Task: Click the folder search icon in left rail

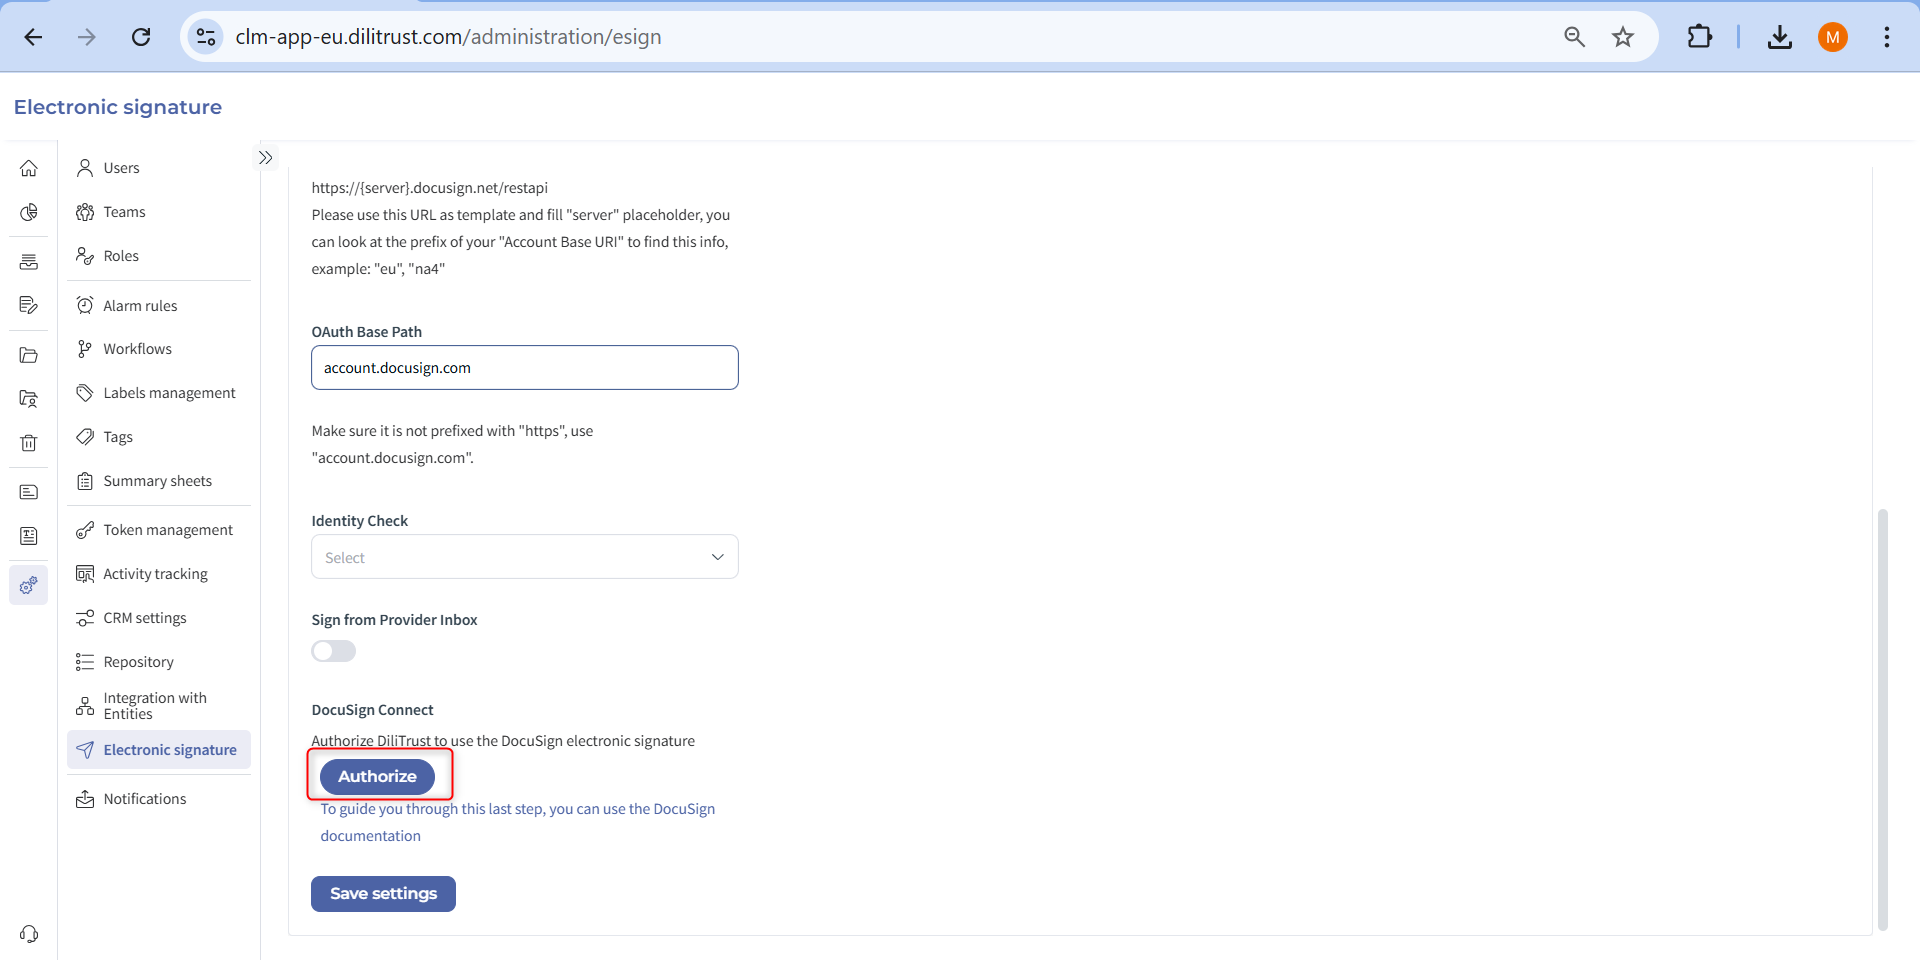Action: tap(29, 399)
